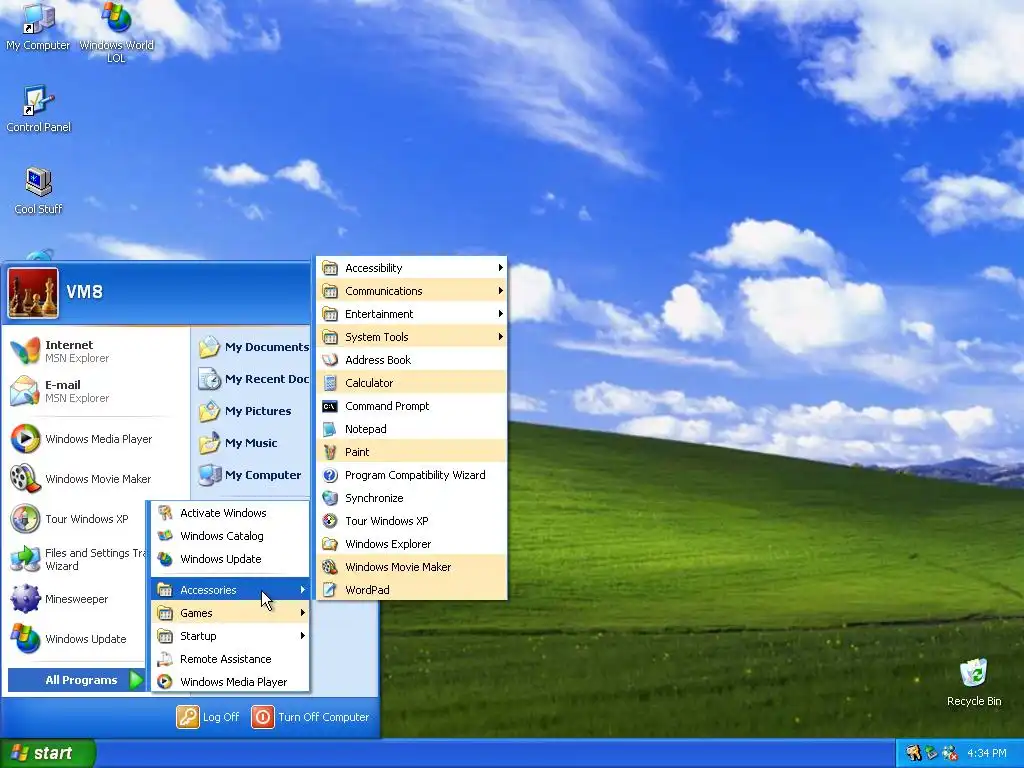The height and width of the screenshot is (768, 1024).
Task: Expand the Games submenu
Action: tap(230, 613)
